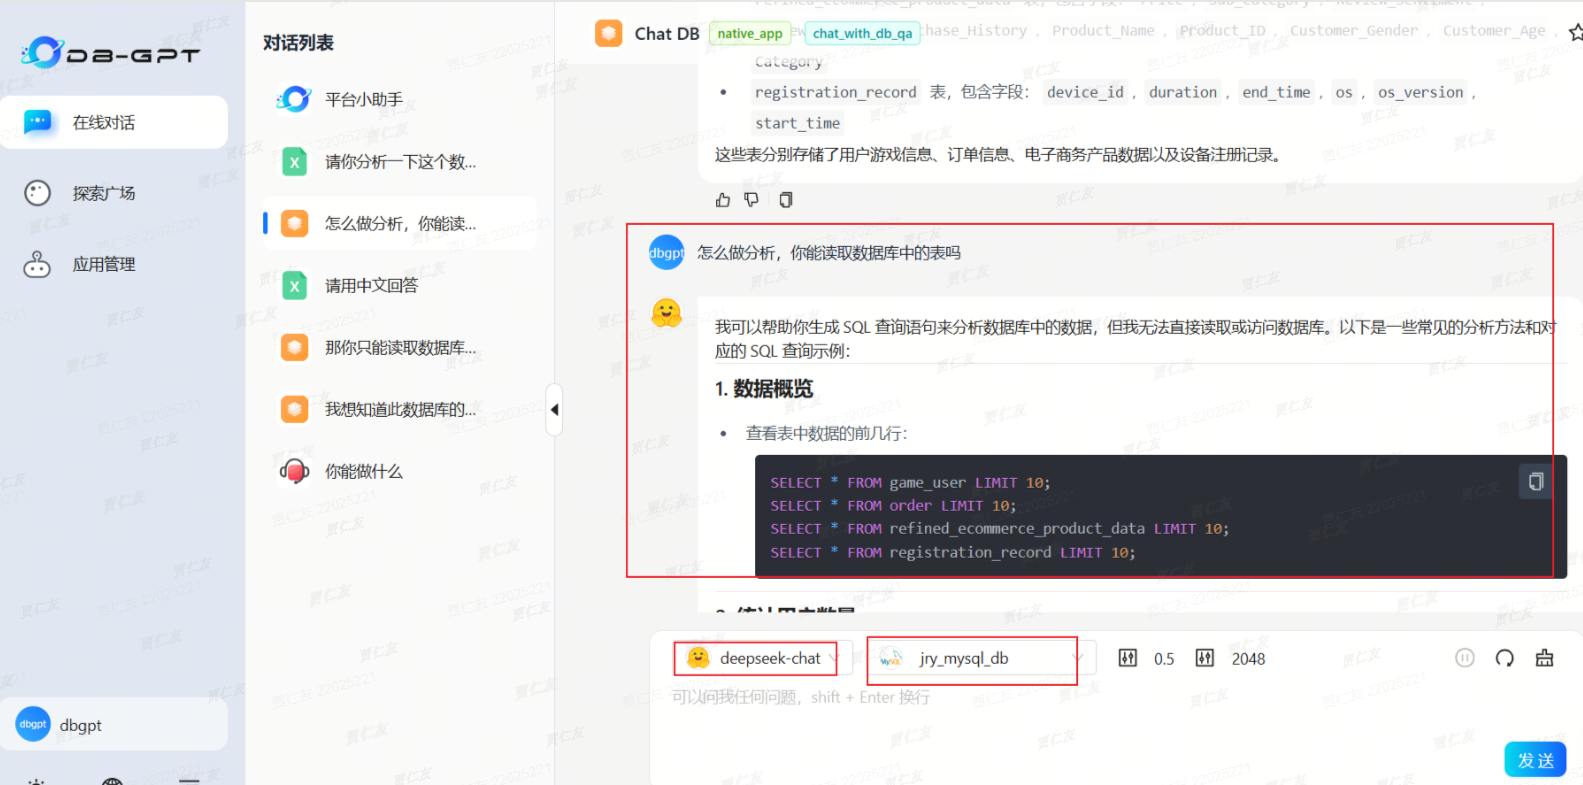Click headset icon beside 你能做什么
Screen dimensions: 1583x785
tap(294, 471)
